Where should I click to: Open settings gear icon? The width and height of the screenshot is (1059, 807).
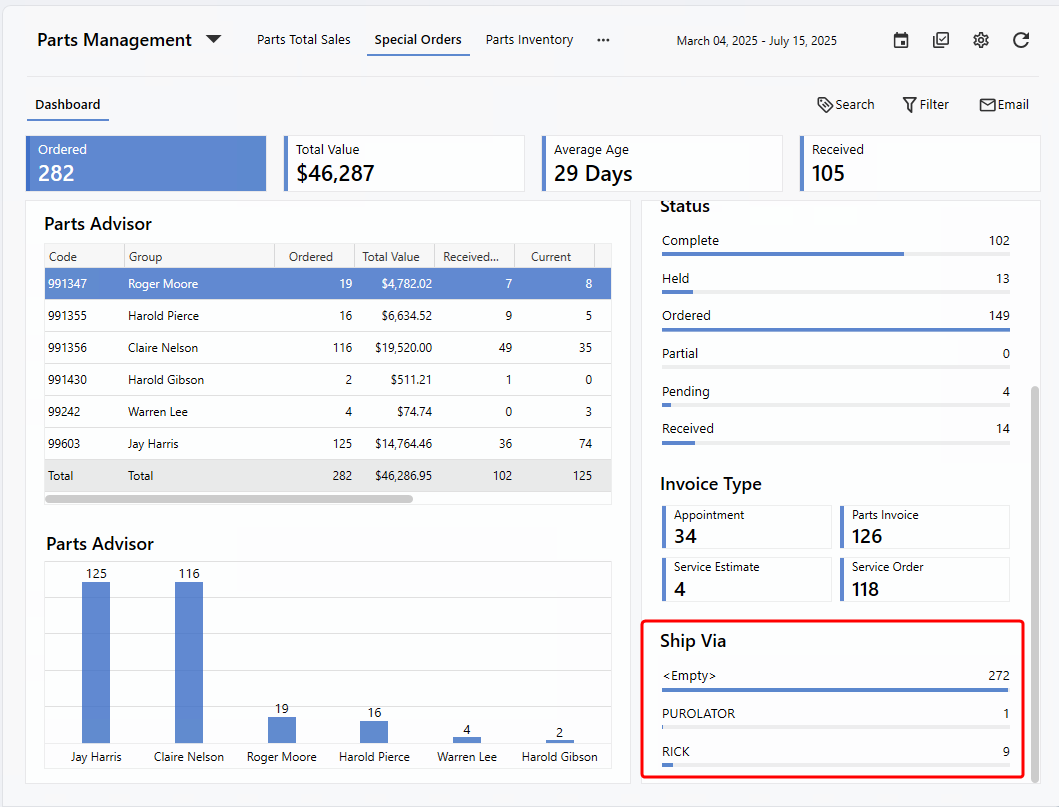[981, 40]
